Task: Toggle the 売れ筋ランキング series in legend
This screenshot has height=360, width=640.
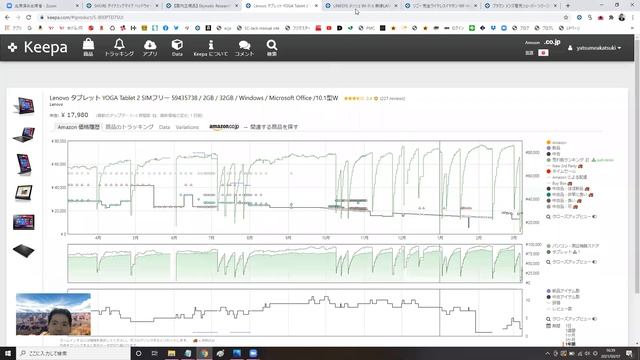Action: (x=568, y=160)
